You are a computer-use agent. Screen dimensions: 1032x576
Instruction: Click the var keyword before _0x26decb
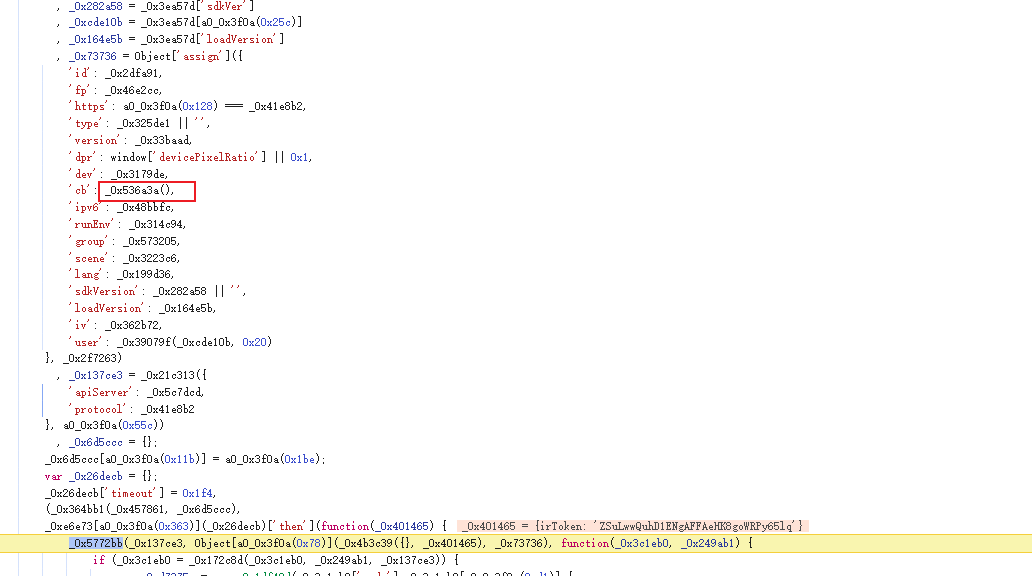(52, 476)
